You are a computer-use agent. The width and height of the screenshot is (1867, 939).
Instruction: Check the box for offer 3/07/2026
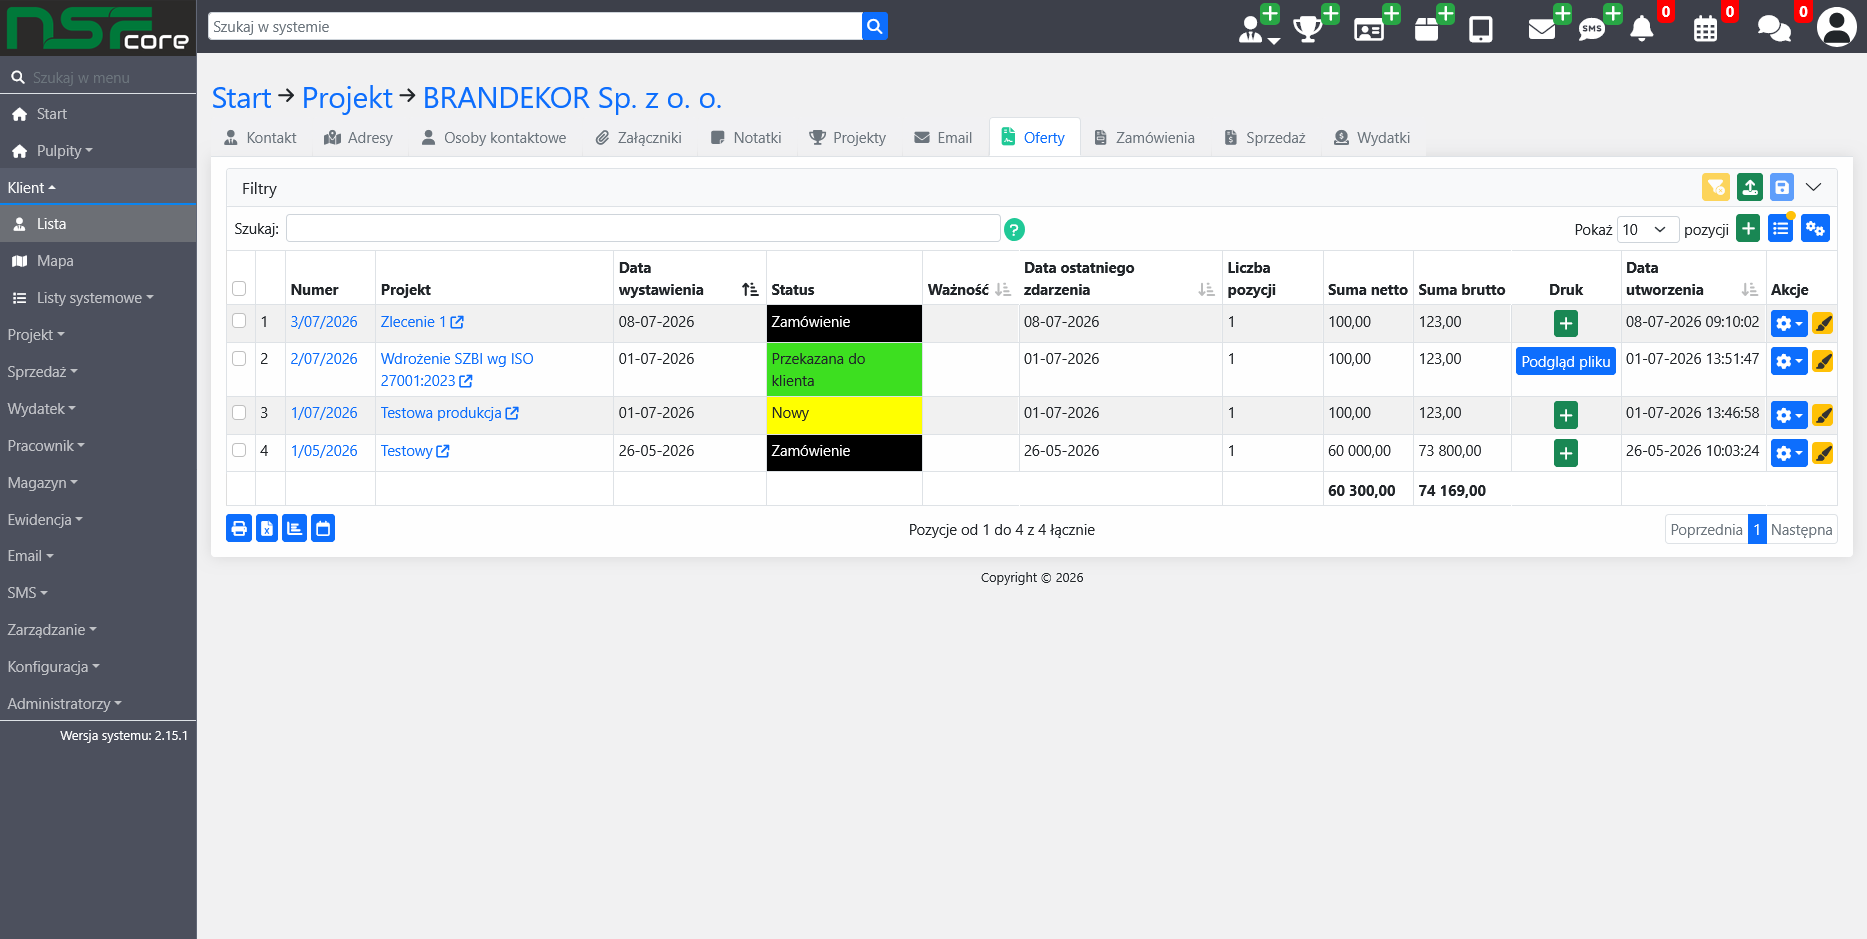tap(239, 321)
